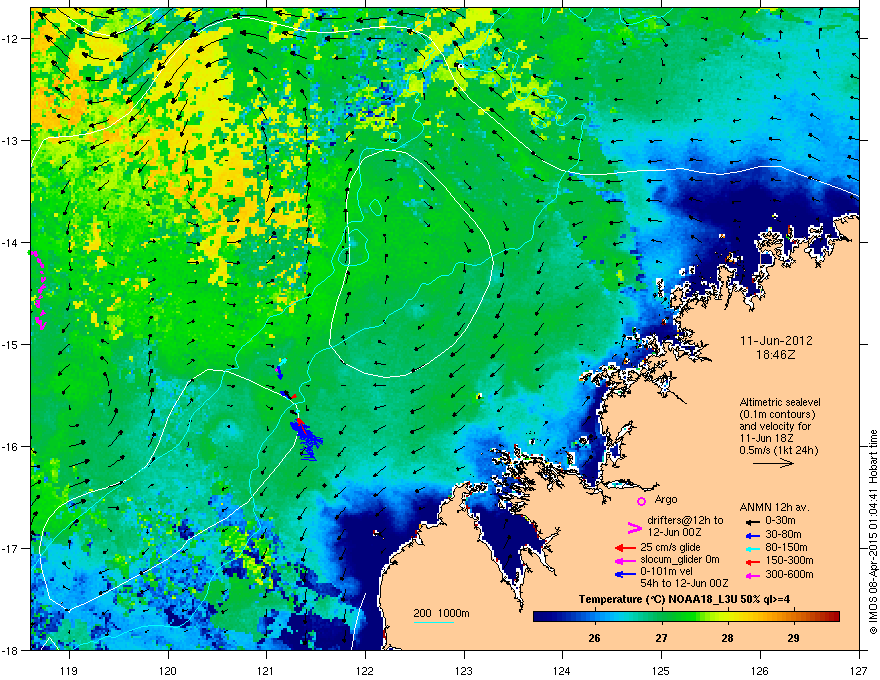Click the yellow part of colorbar above 28

[728, 617]
